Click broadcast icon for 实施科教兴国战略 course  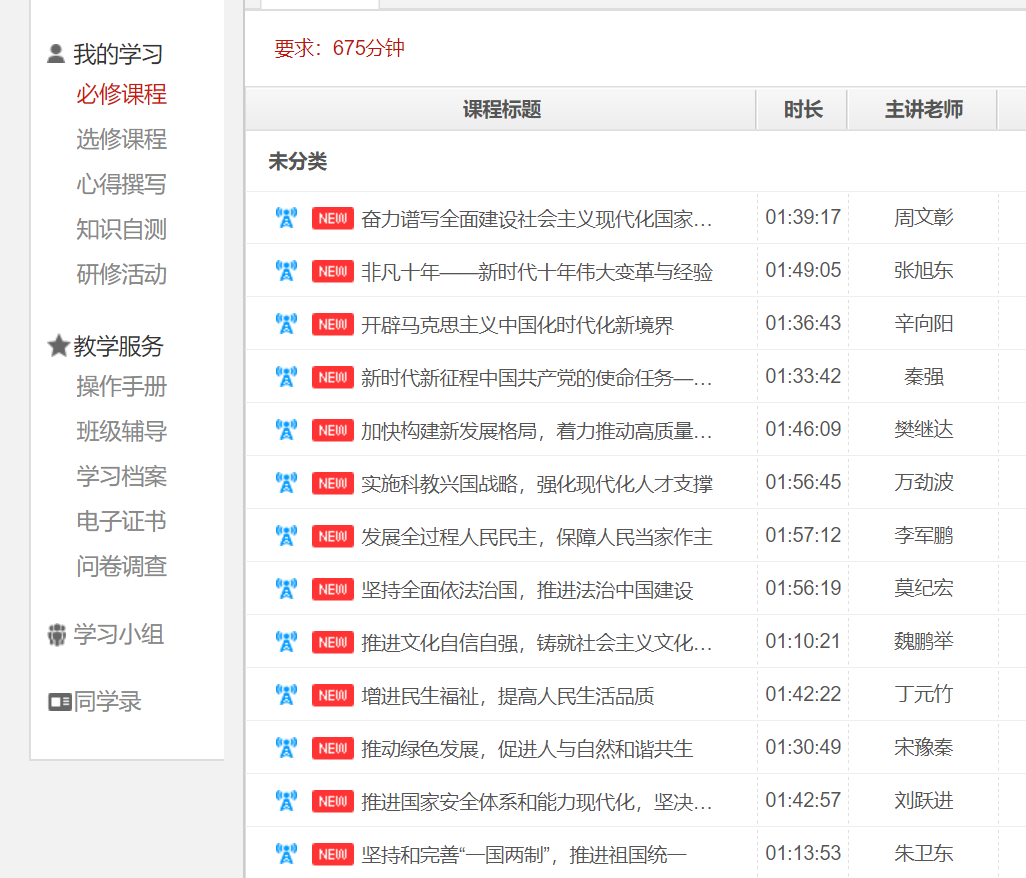point(286,483)
